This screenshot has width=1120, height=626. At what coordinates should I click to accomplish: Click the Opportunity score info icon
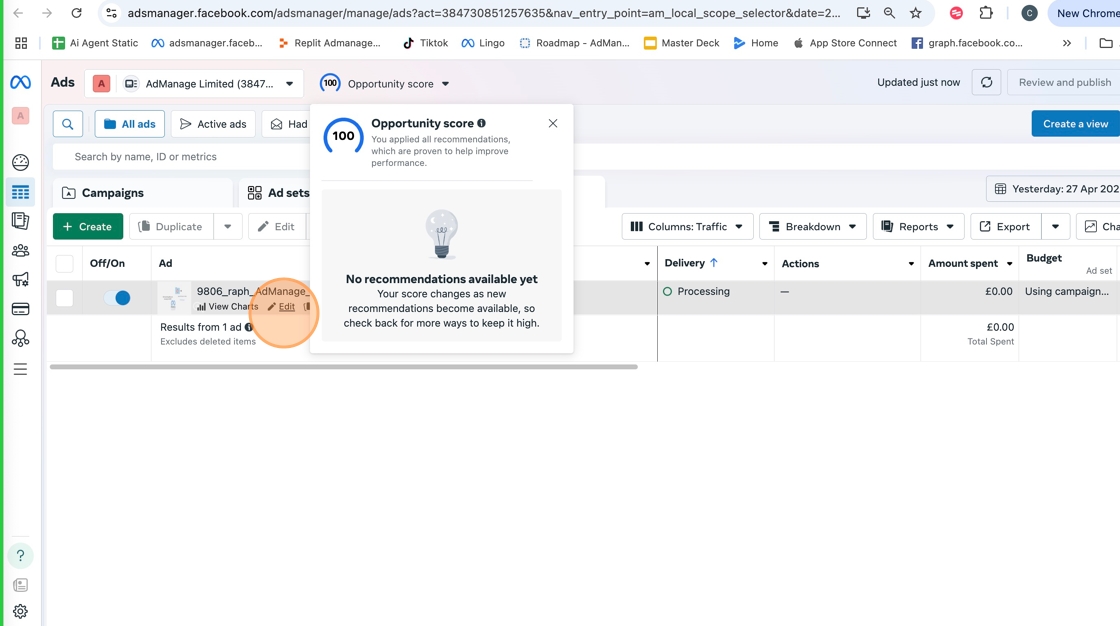click(481, 123)
